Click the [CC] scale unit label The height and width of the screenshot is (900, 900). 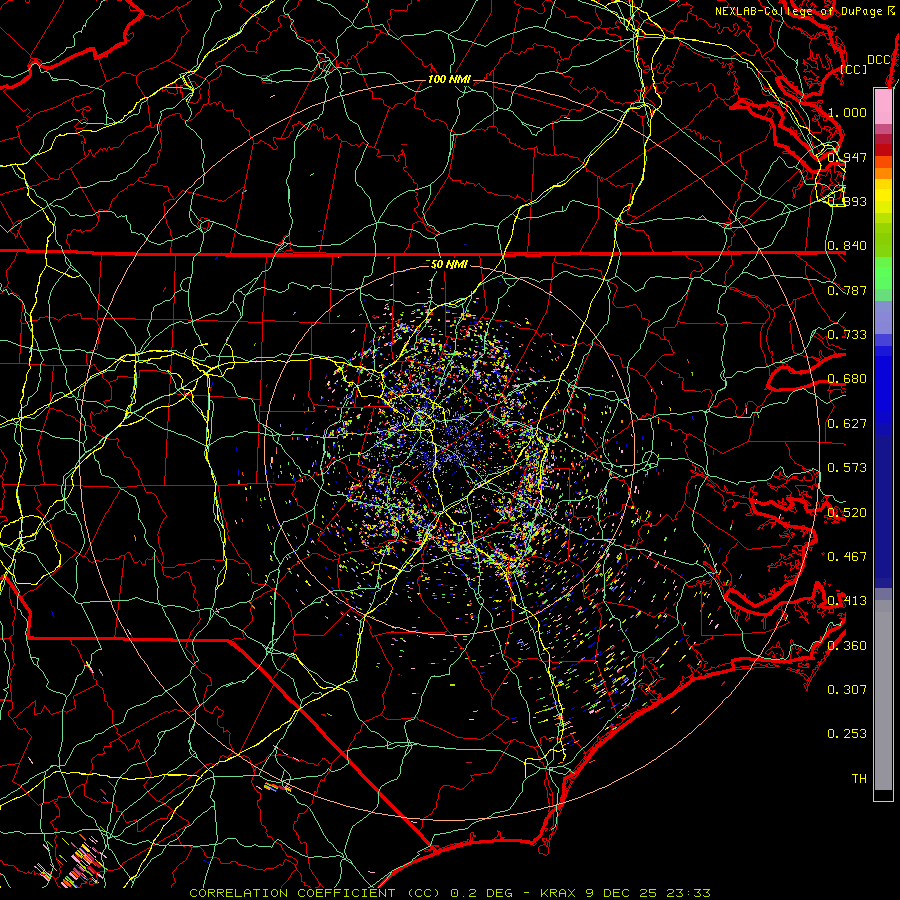pyautogui.click(x=854, y=69)
